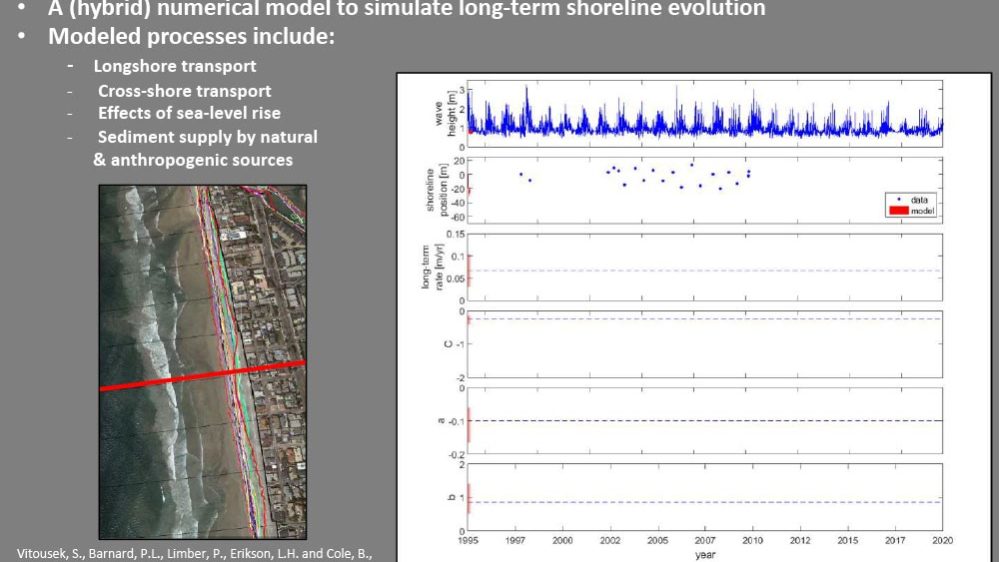Click the 'data' legend entry
The width and height of the screenshot is (999, 562).
[913, 199]
